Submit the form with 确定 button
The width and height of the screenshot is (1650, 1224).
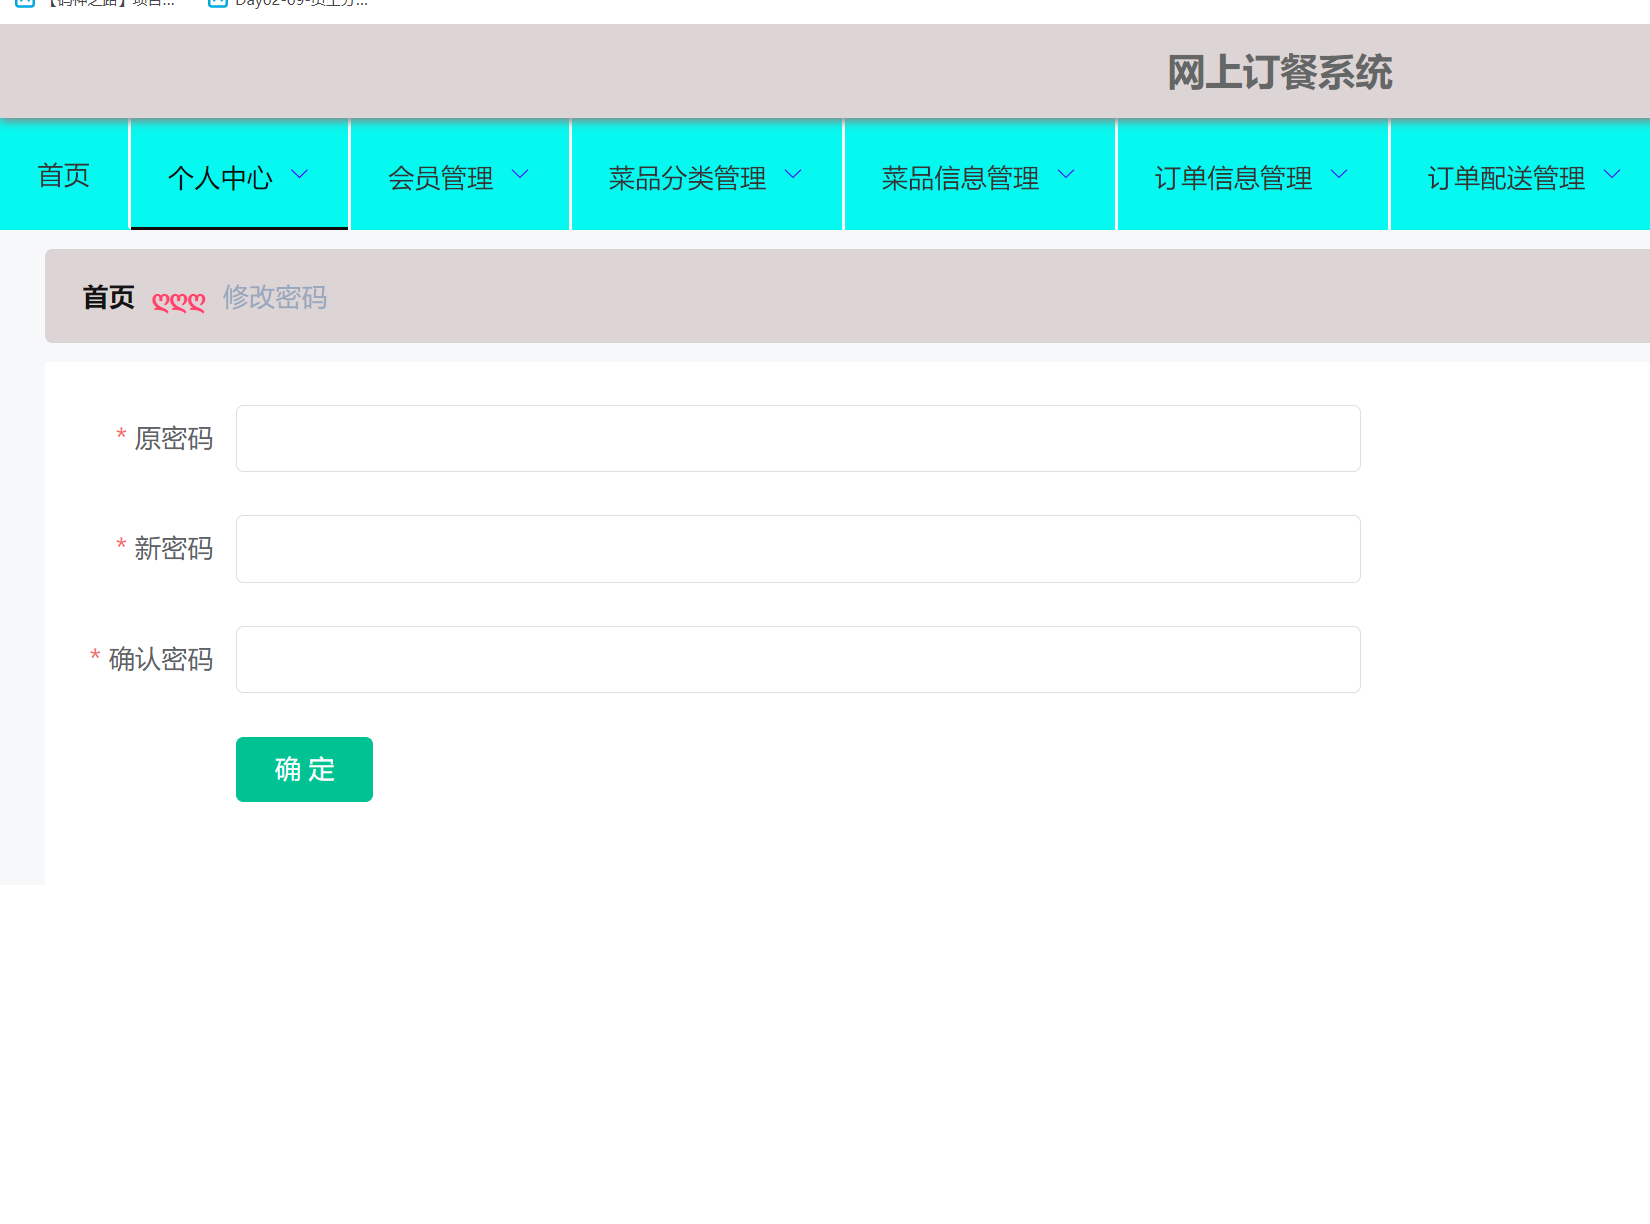304,769
